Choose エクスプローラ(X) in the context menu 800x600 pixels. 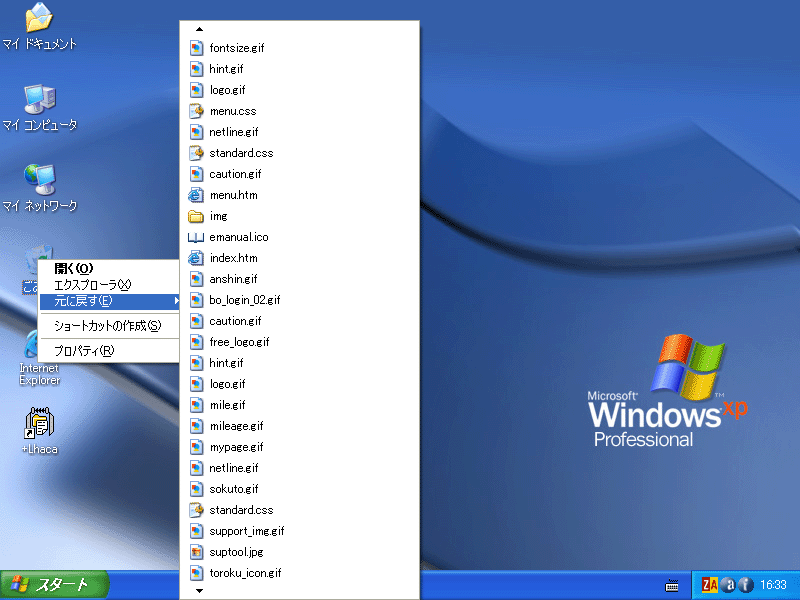pyautogui.click(x=109, y=285)
